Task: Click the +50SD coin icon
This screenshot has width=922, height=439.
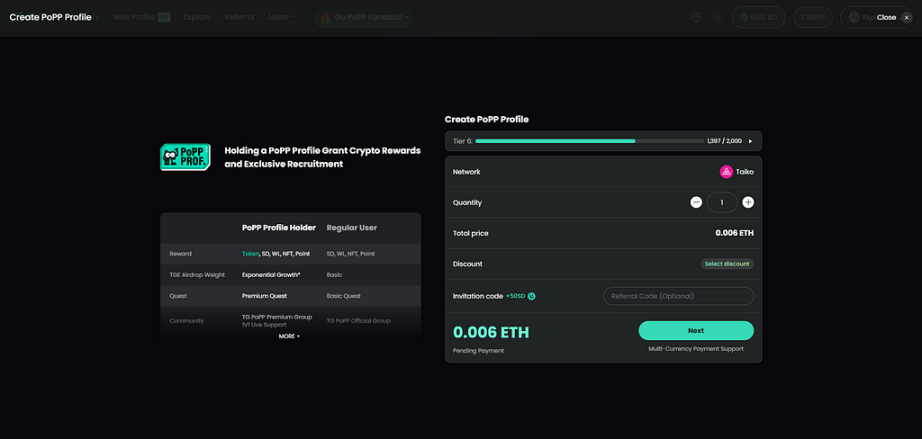Action: pos(532,296)
